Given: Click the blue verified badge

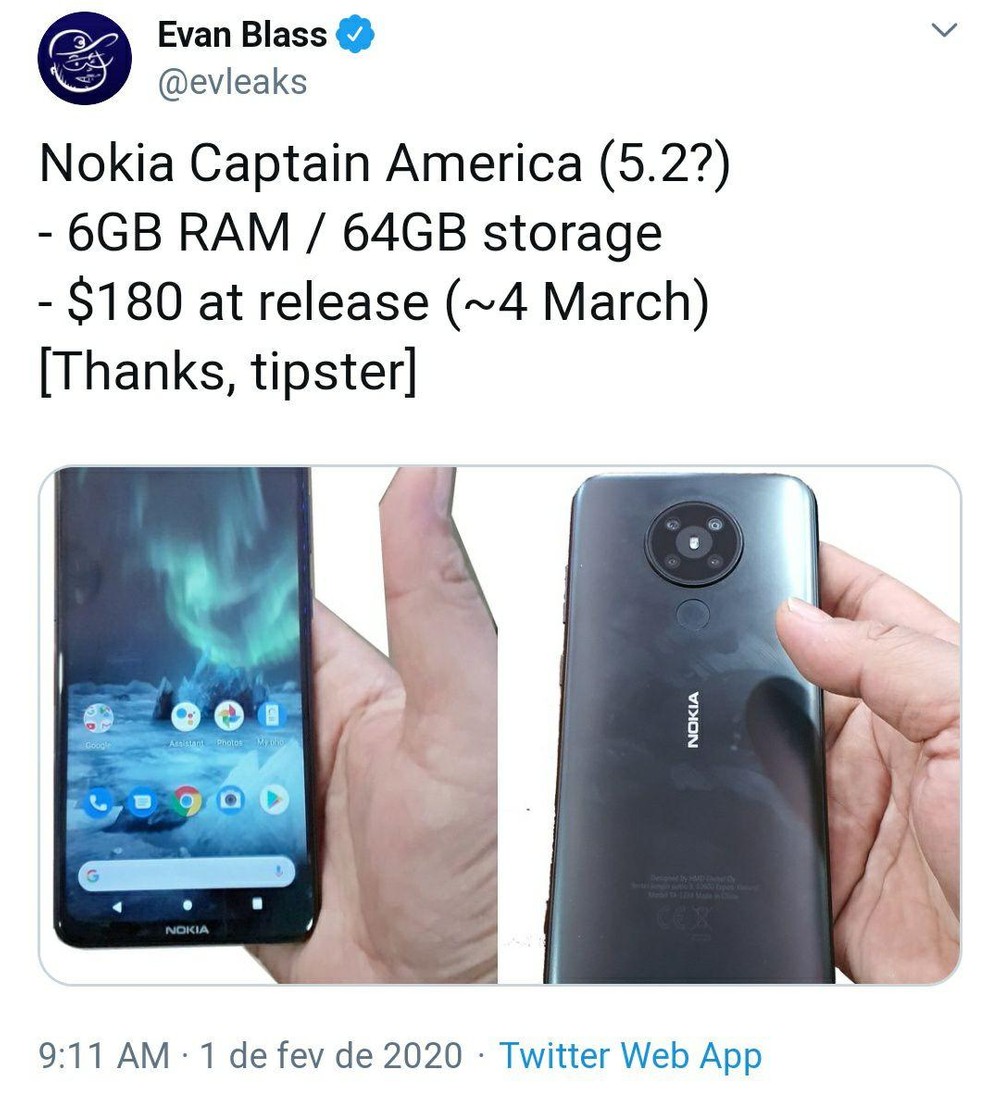Looking at the screenshot, I should tap(356, 36).
